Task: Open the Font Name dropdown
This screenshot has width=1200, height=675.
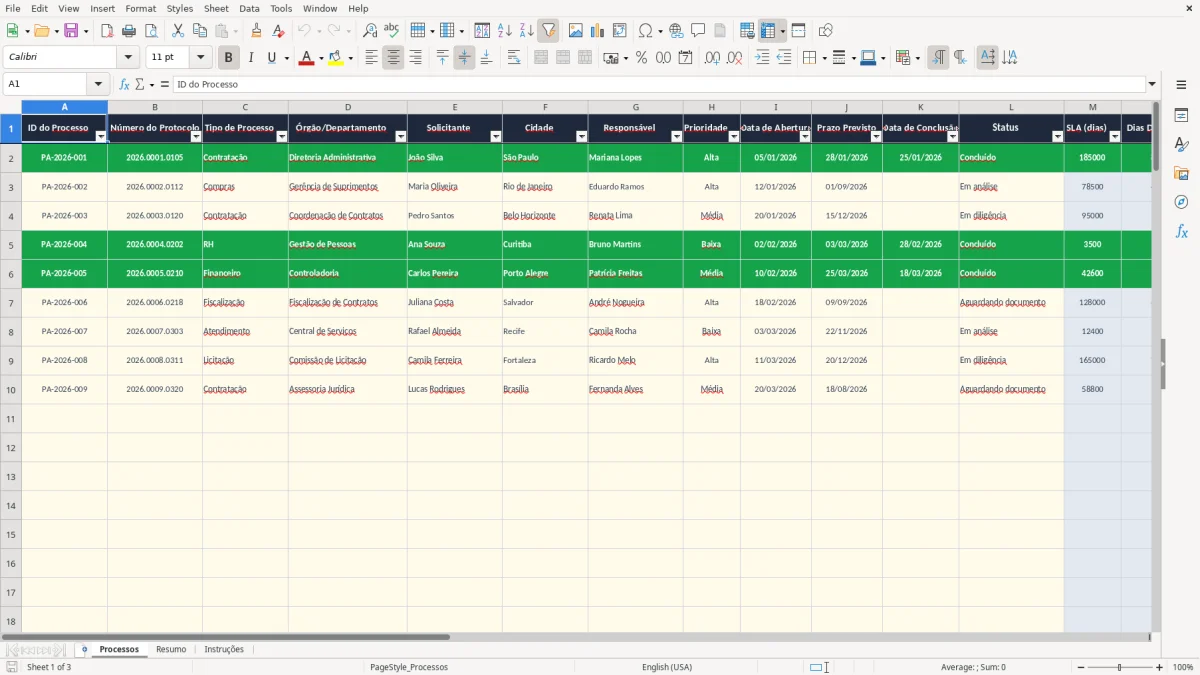Action: (x=127, y=58)
